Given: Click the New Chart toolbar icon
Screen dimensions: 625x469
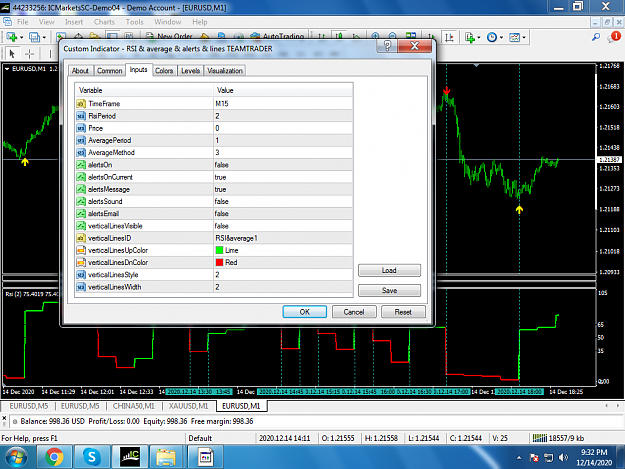Looking at the screenshot, I should 11,37.
